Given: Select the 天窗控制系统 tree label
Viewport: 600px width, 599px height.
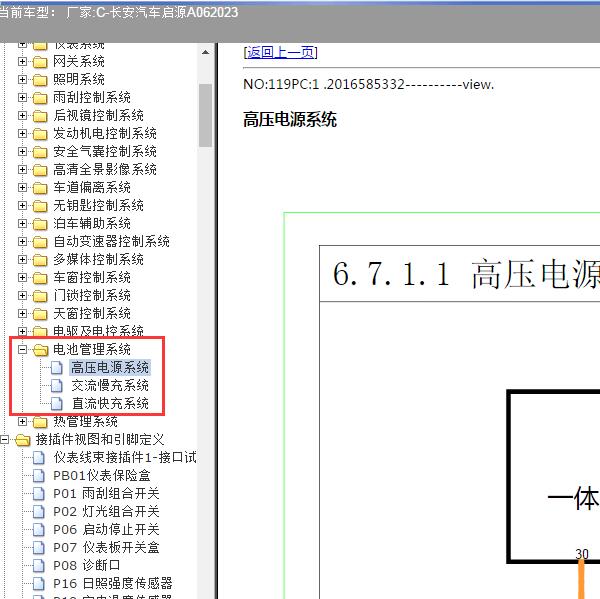Looking at the screenshot, I should click(92, 313).
